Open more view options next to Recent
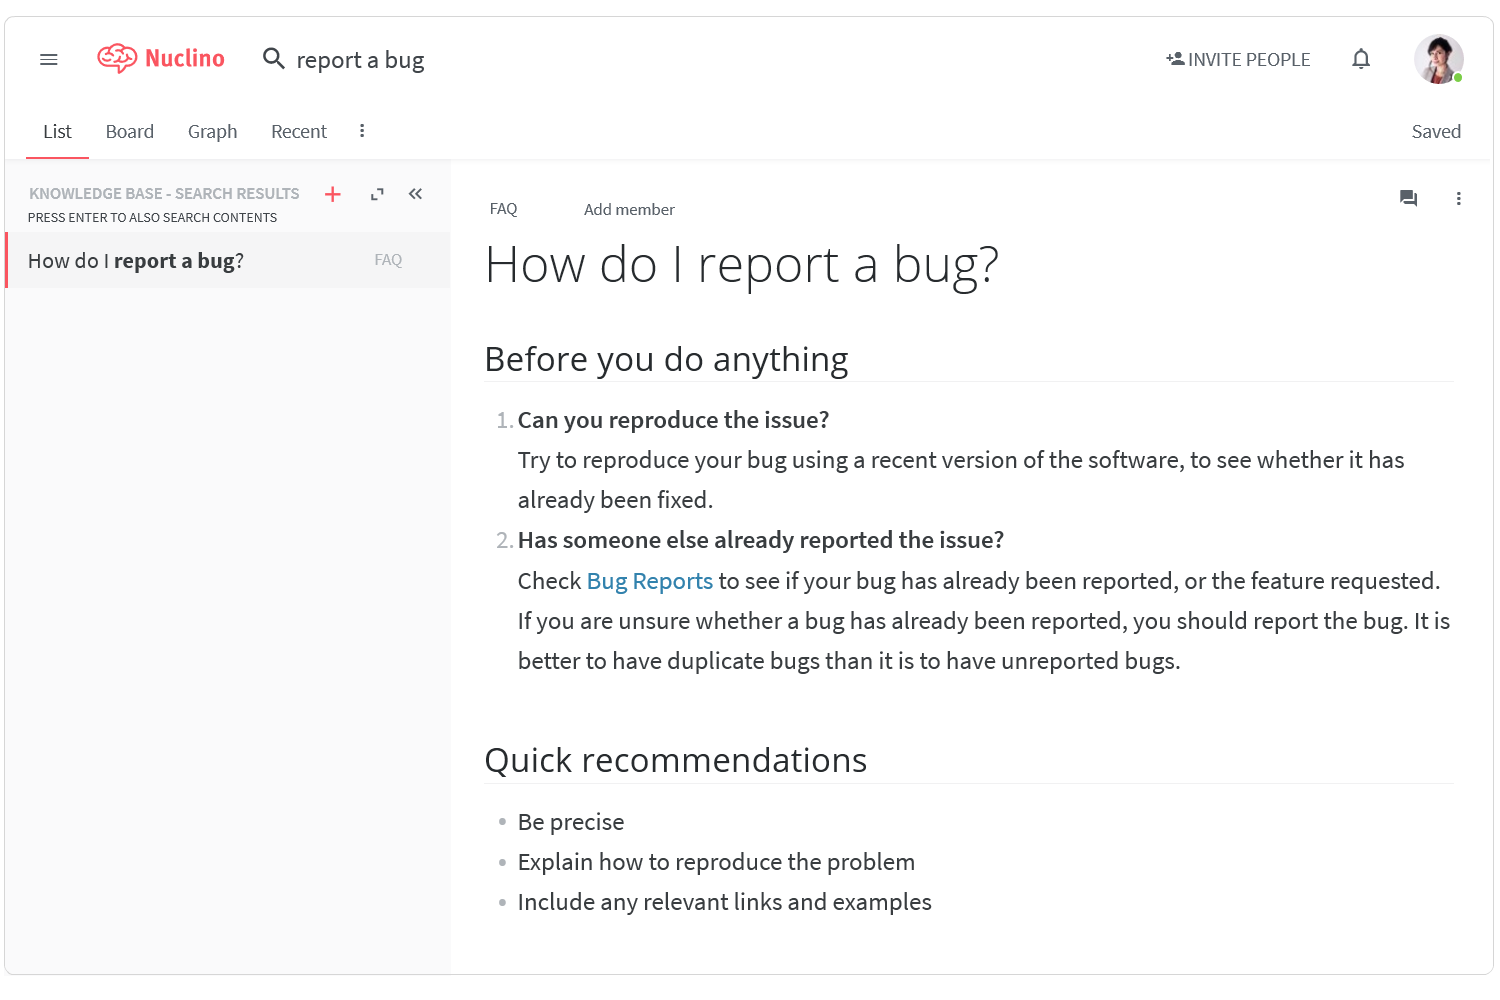 pos(362,131)
